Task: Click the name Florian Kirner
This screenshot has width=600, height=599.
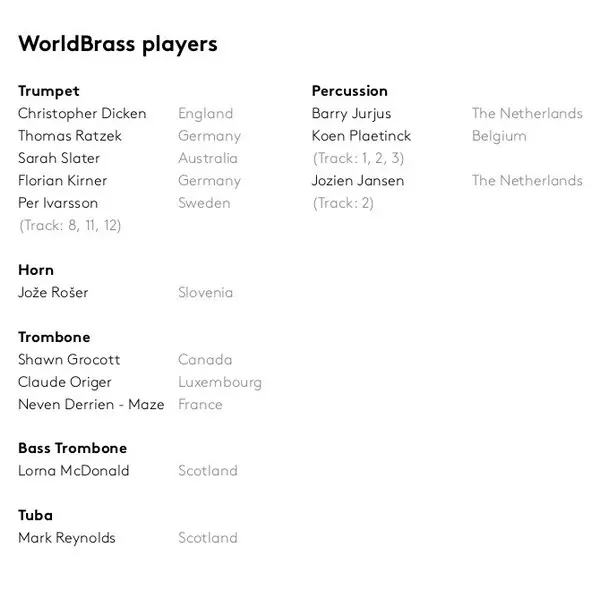Action: tap(62, 181)
